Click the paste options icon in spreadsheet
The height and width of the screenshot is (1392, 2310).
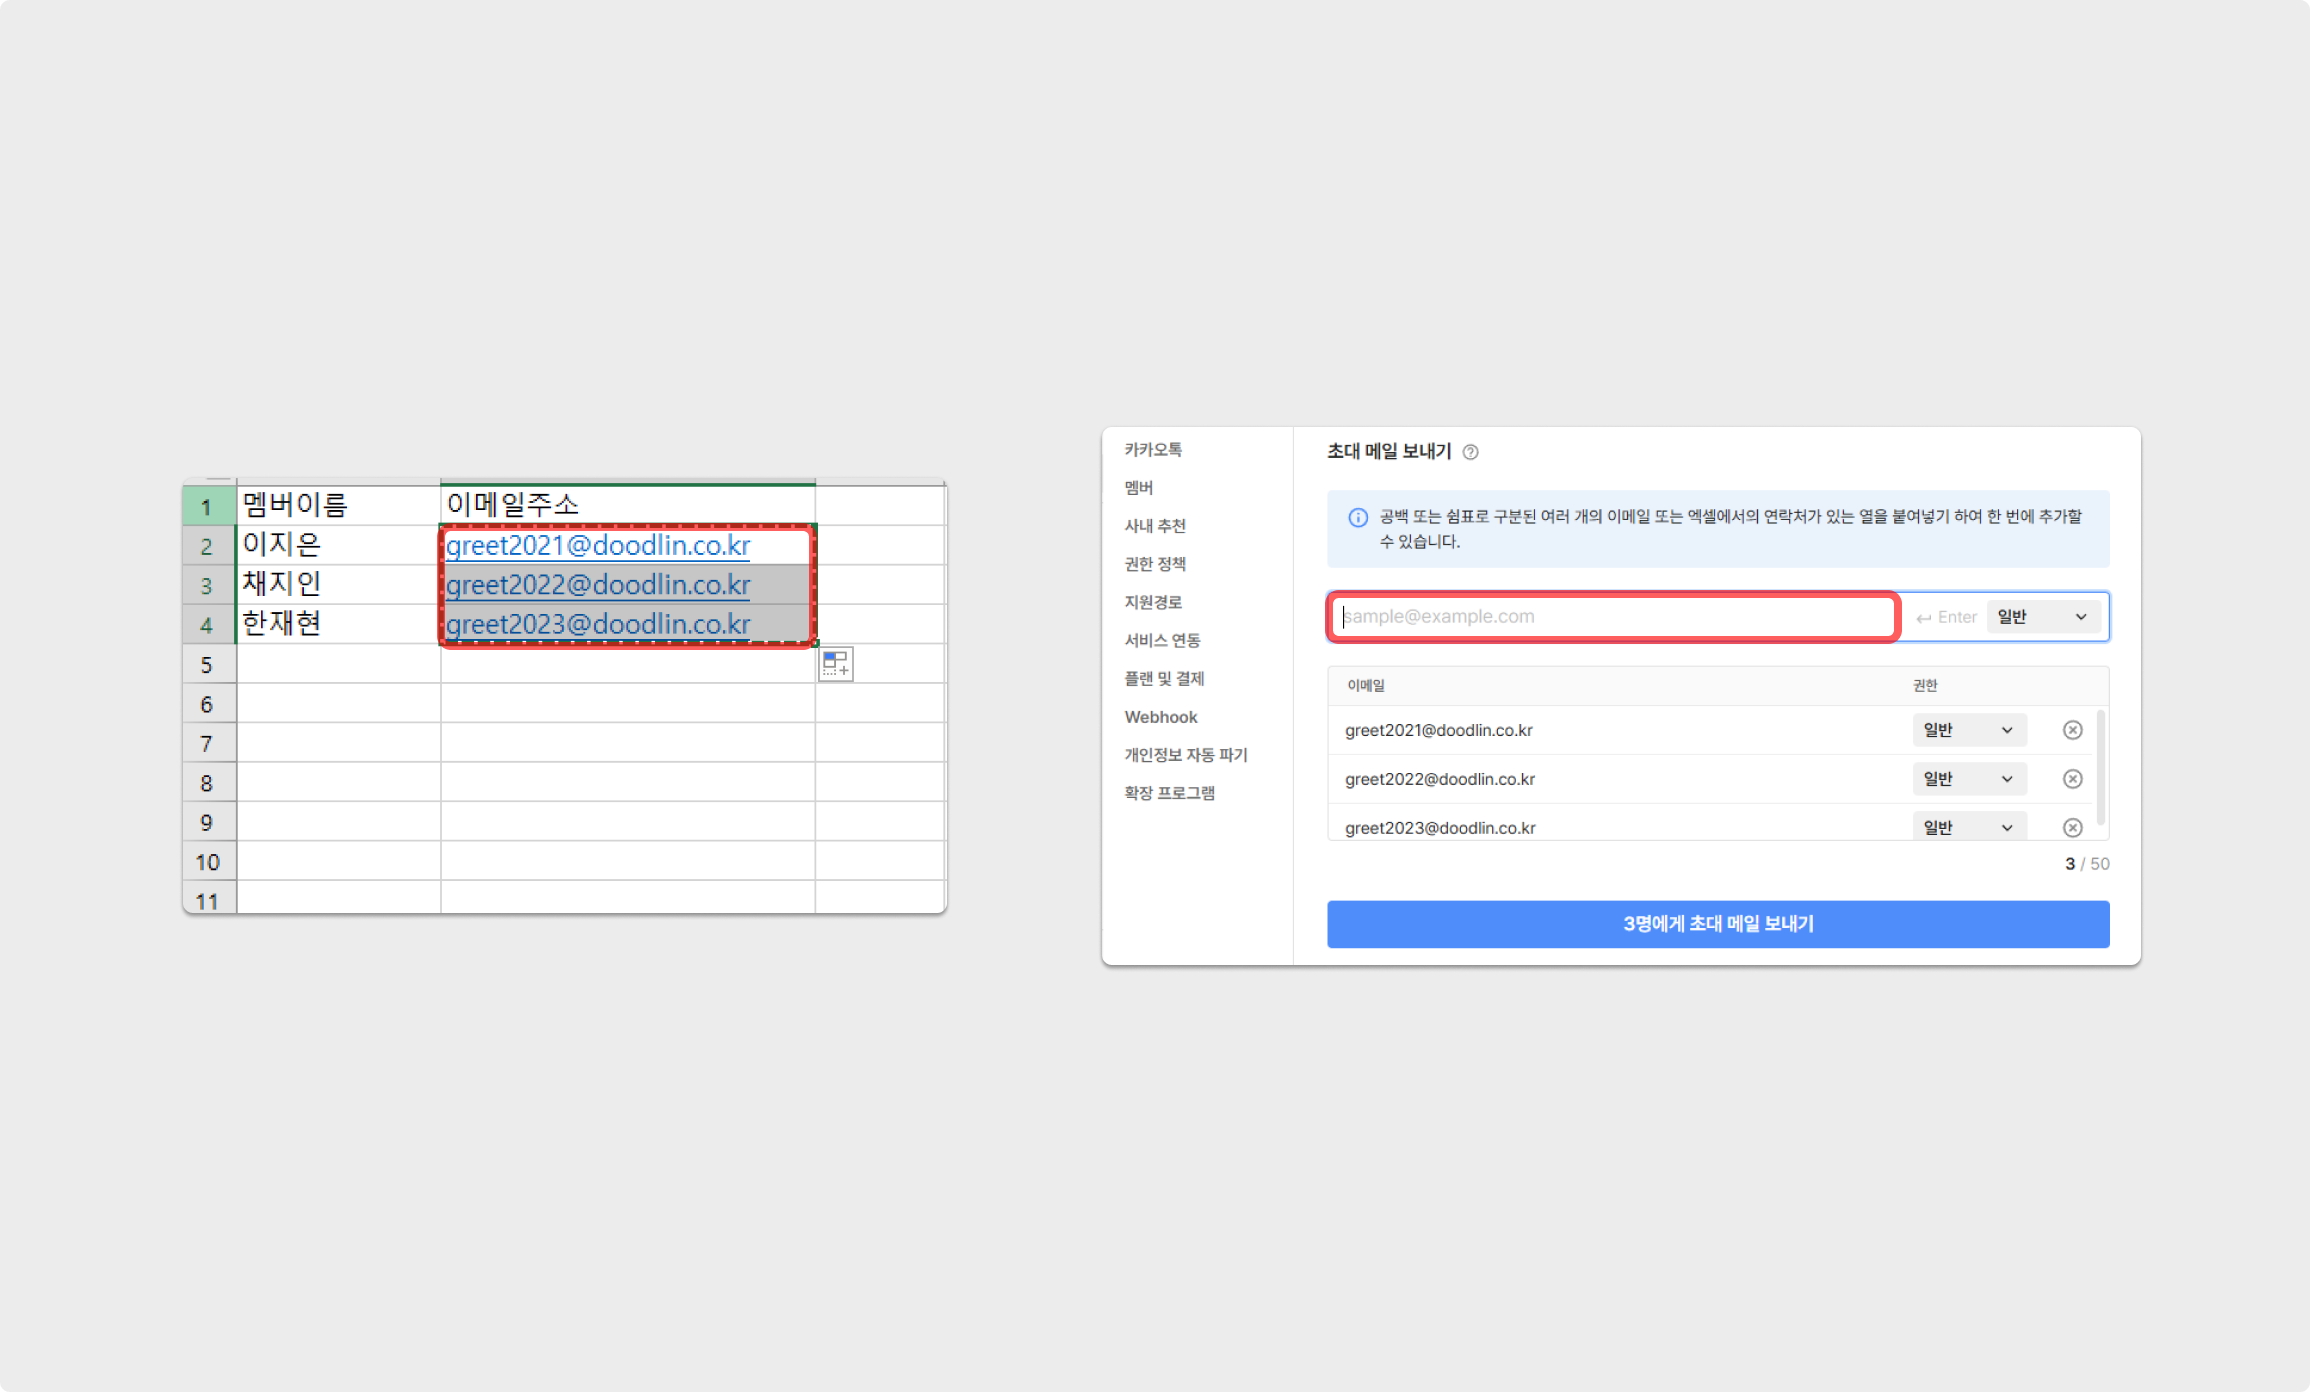(x=836, y=664)
